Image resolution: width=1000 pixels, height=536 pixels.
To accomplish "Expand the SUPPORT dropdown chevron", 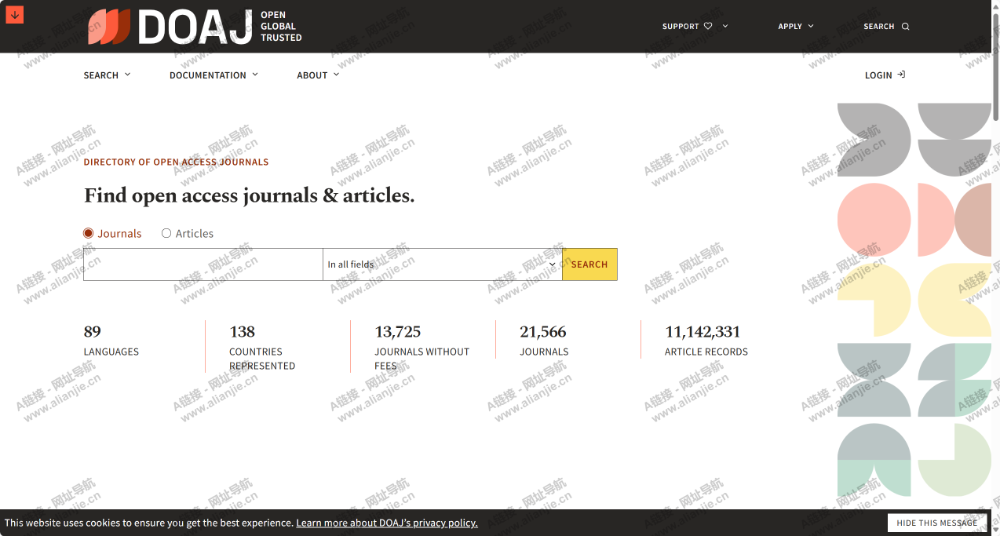I will pyautogui.click(x=725, y=26).
